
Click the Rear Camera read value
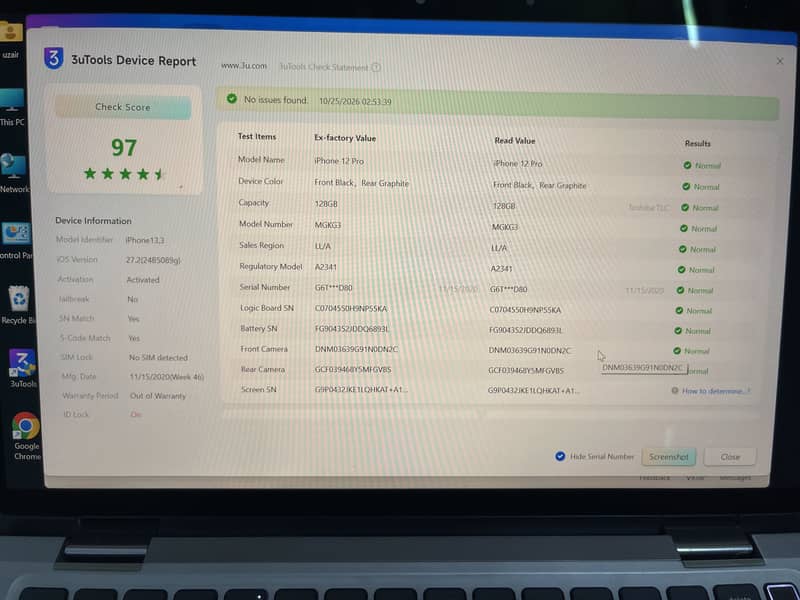pyautogui.click(x=526, y=370)
